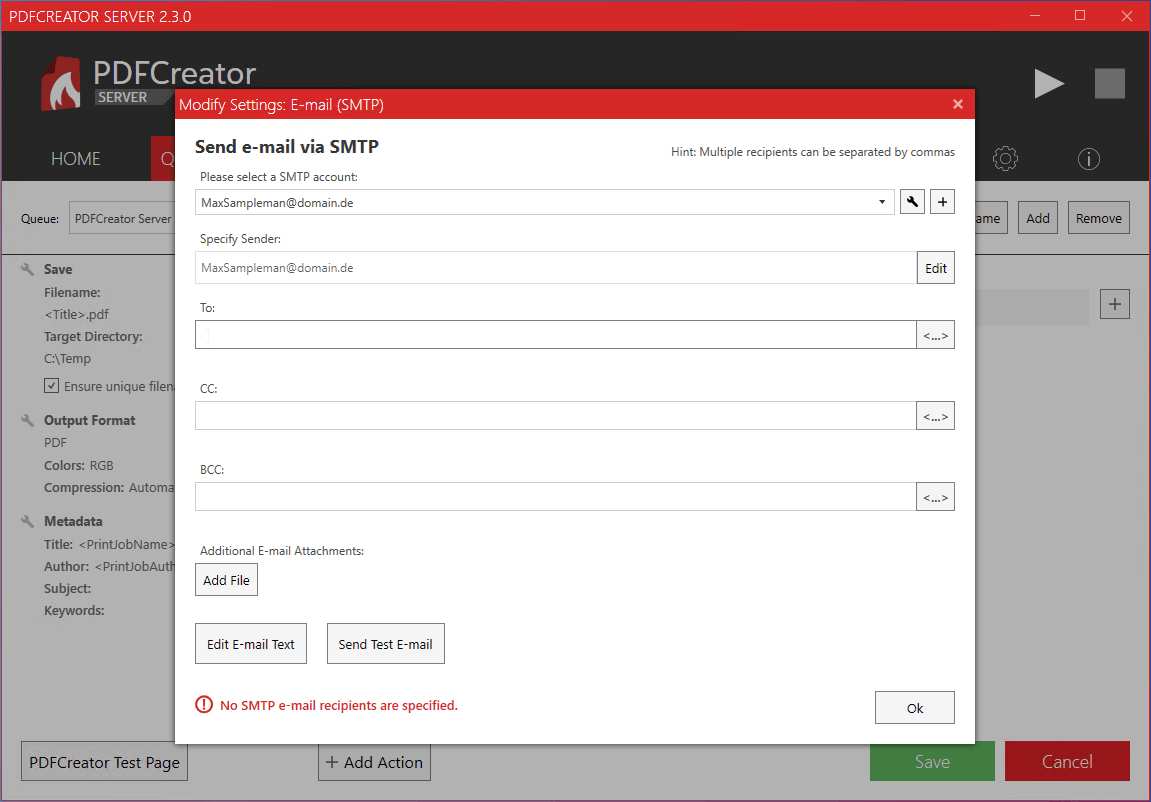Viewport: 1151px width, 802px height.
Task: Focus the To recipients field
Action: coord(556,335)
